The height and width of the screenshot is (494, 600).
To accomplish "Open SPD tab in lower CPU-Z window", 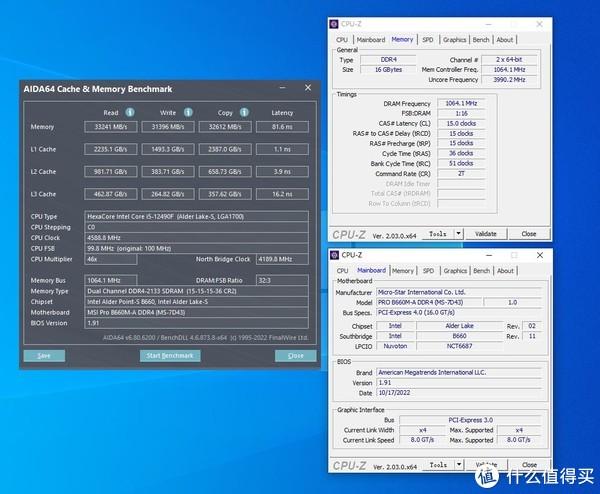I will coord(428,271).
